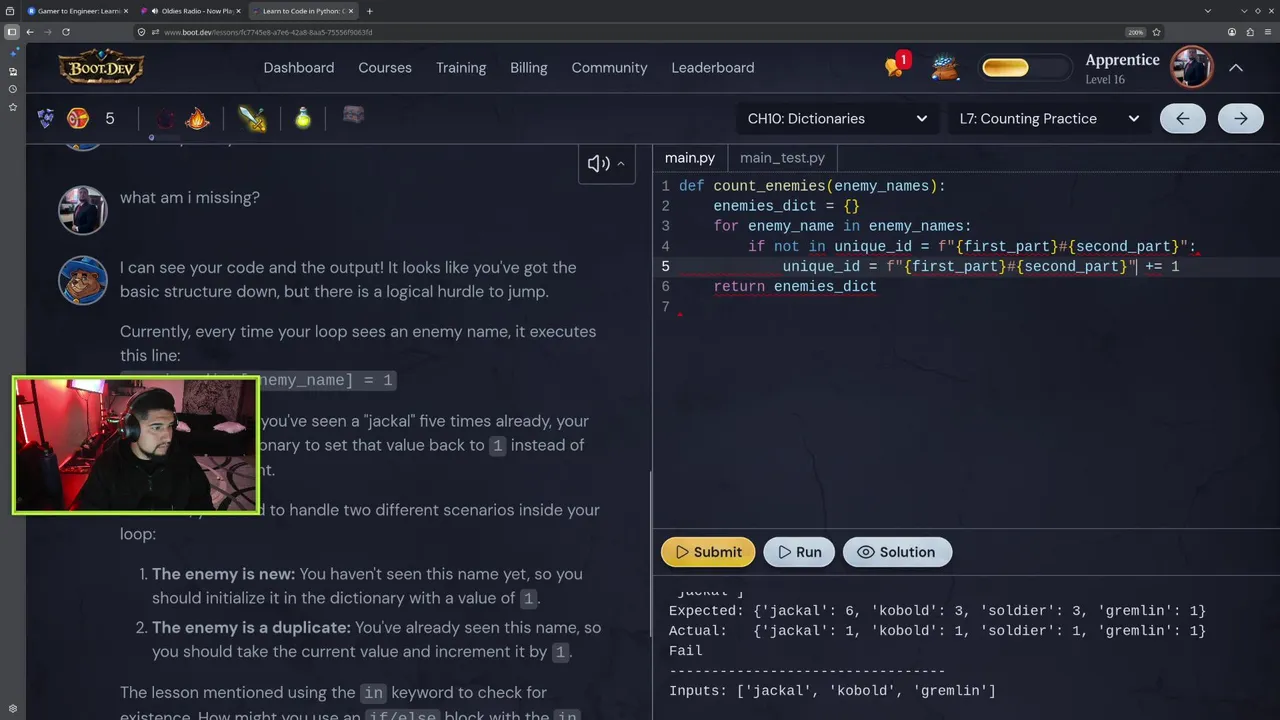The image size is (1280, 720).
Task: Collapse the header with the up chevron
Action: (1236, 68)
